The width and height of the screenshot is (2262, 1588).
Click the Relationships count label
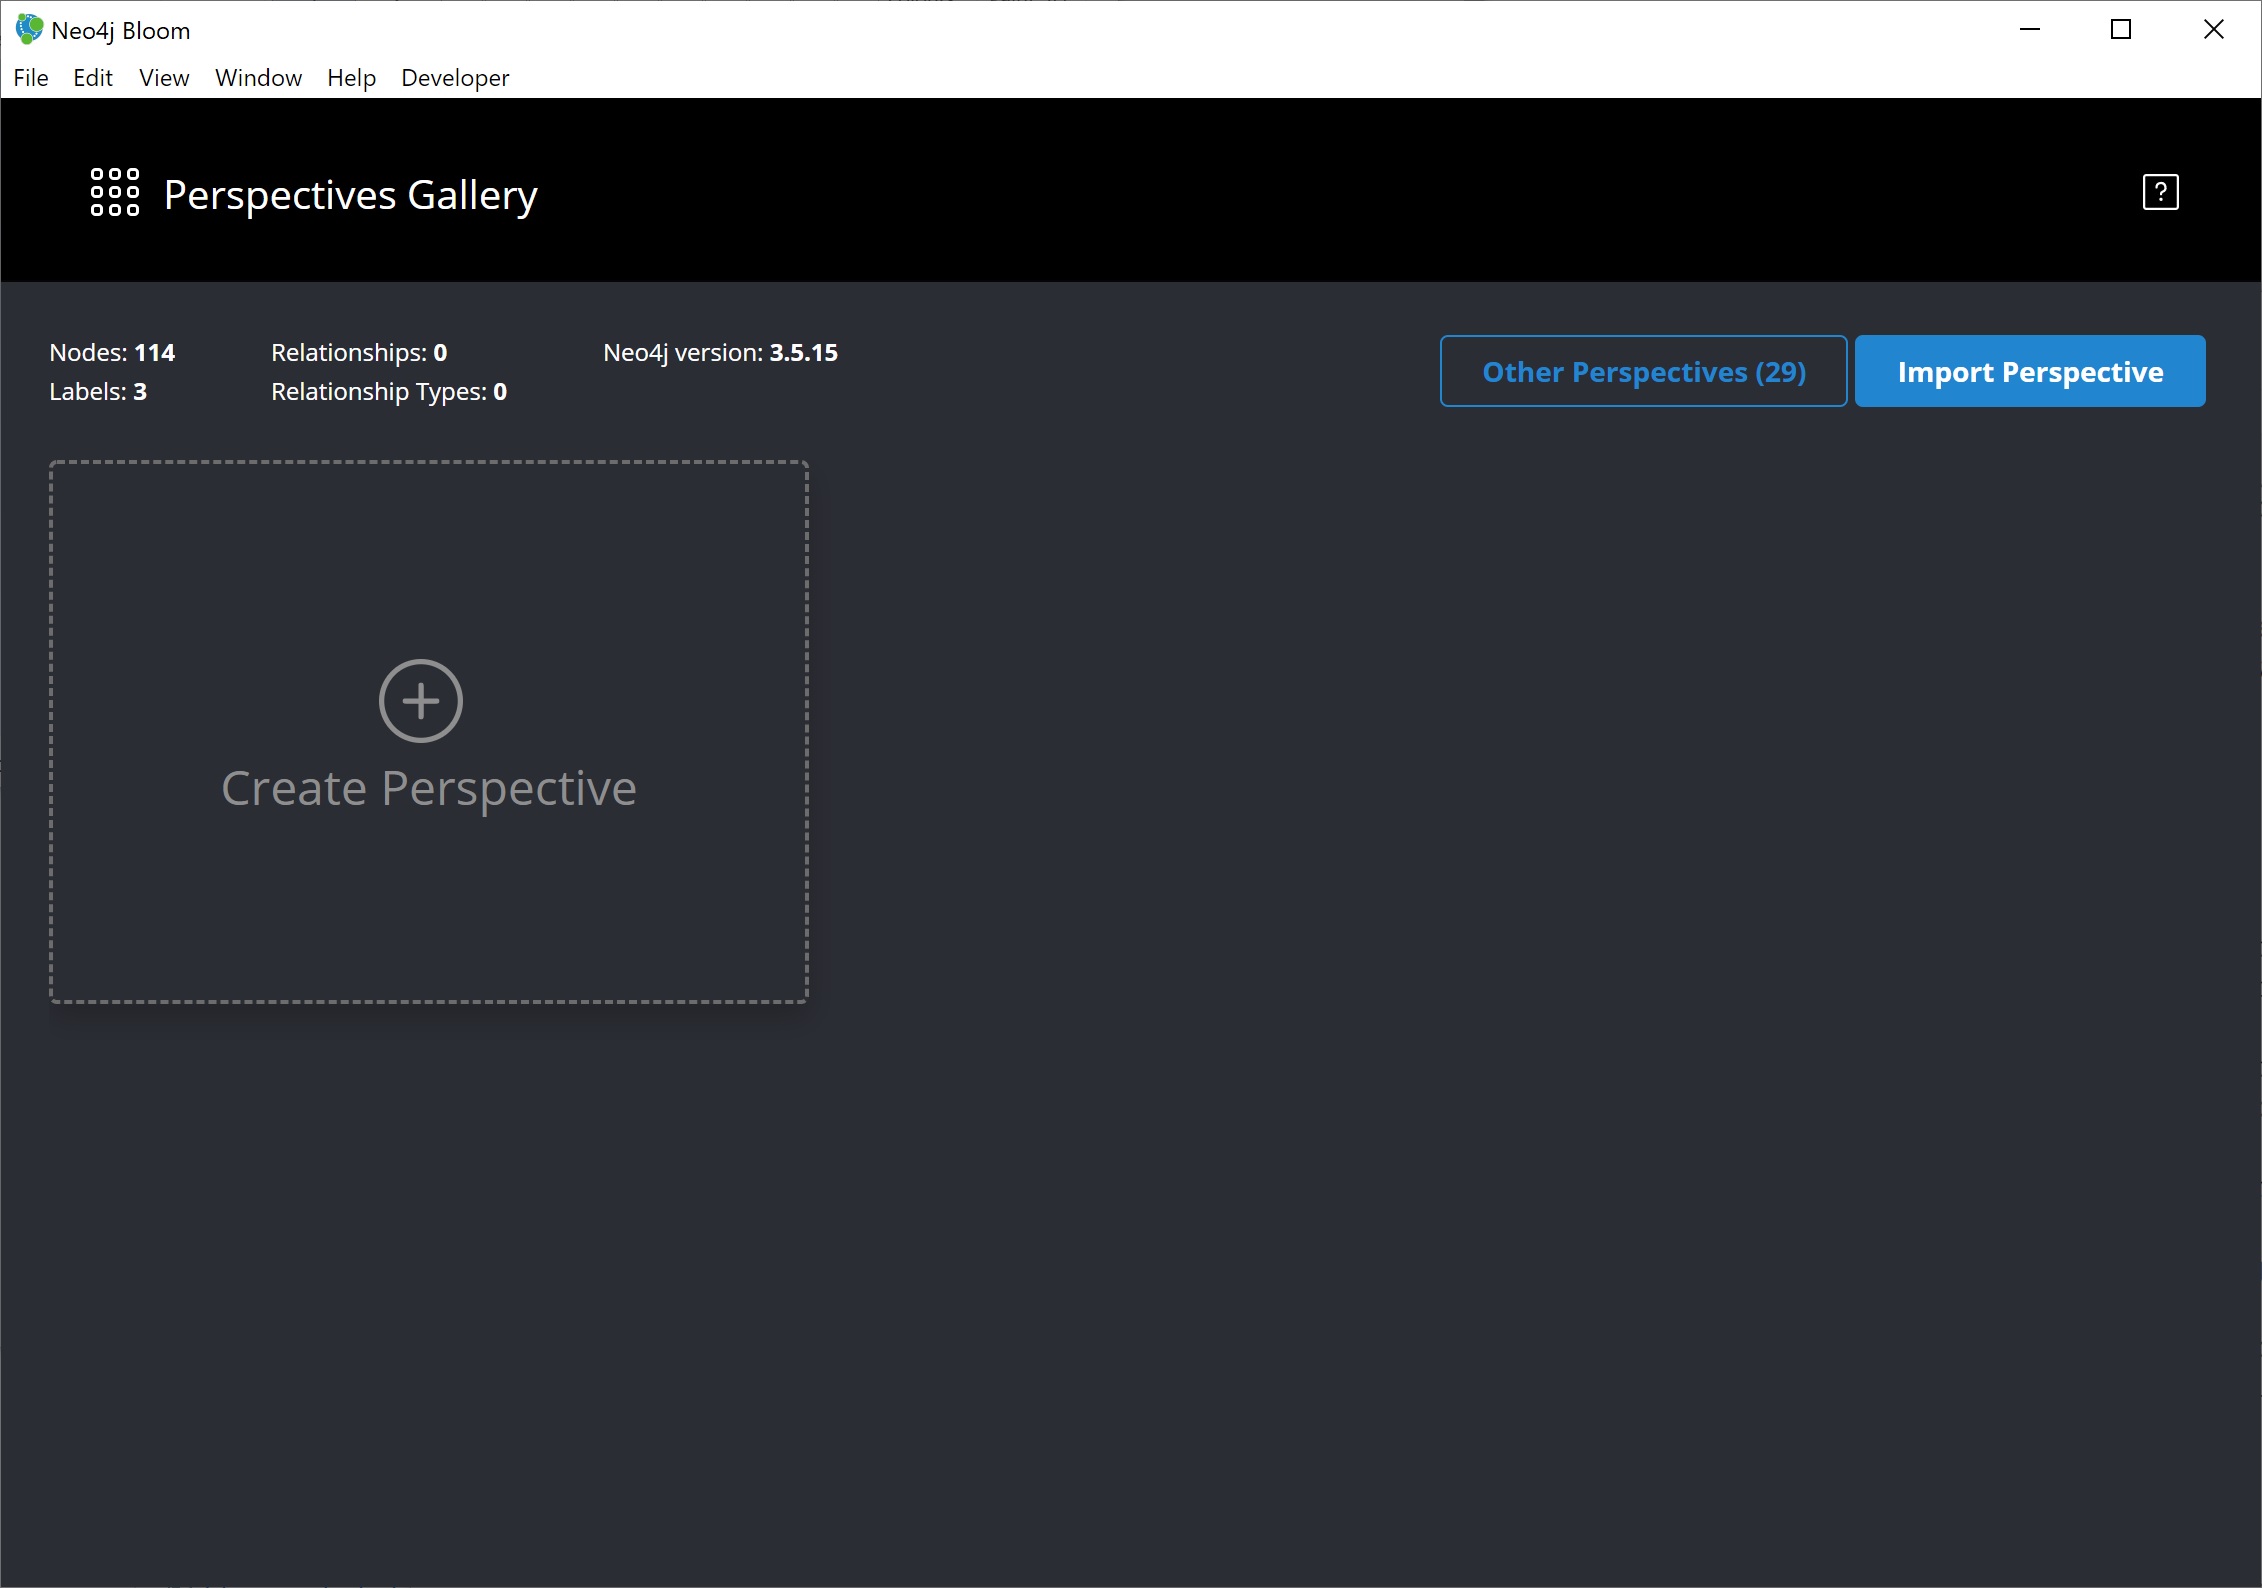[358, 351]
